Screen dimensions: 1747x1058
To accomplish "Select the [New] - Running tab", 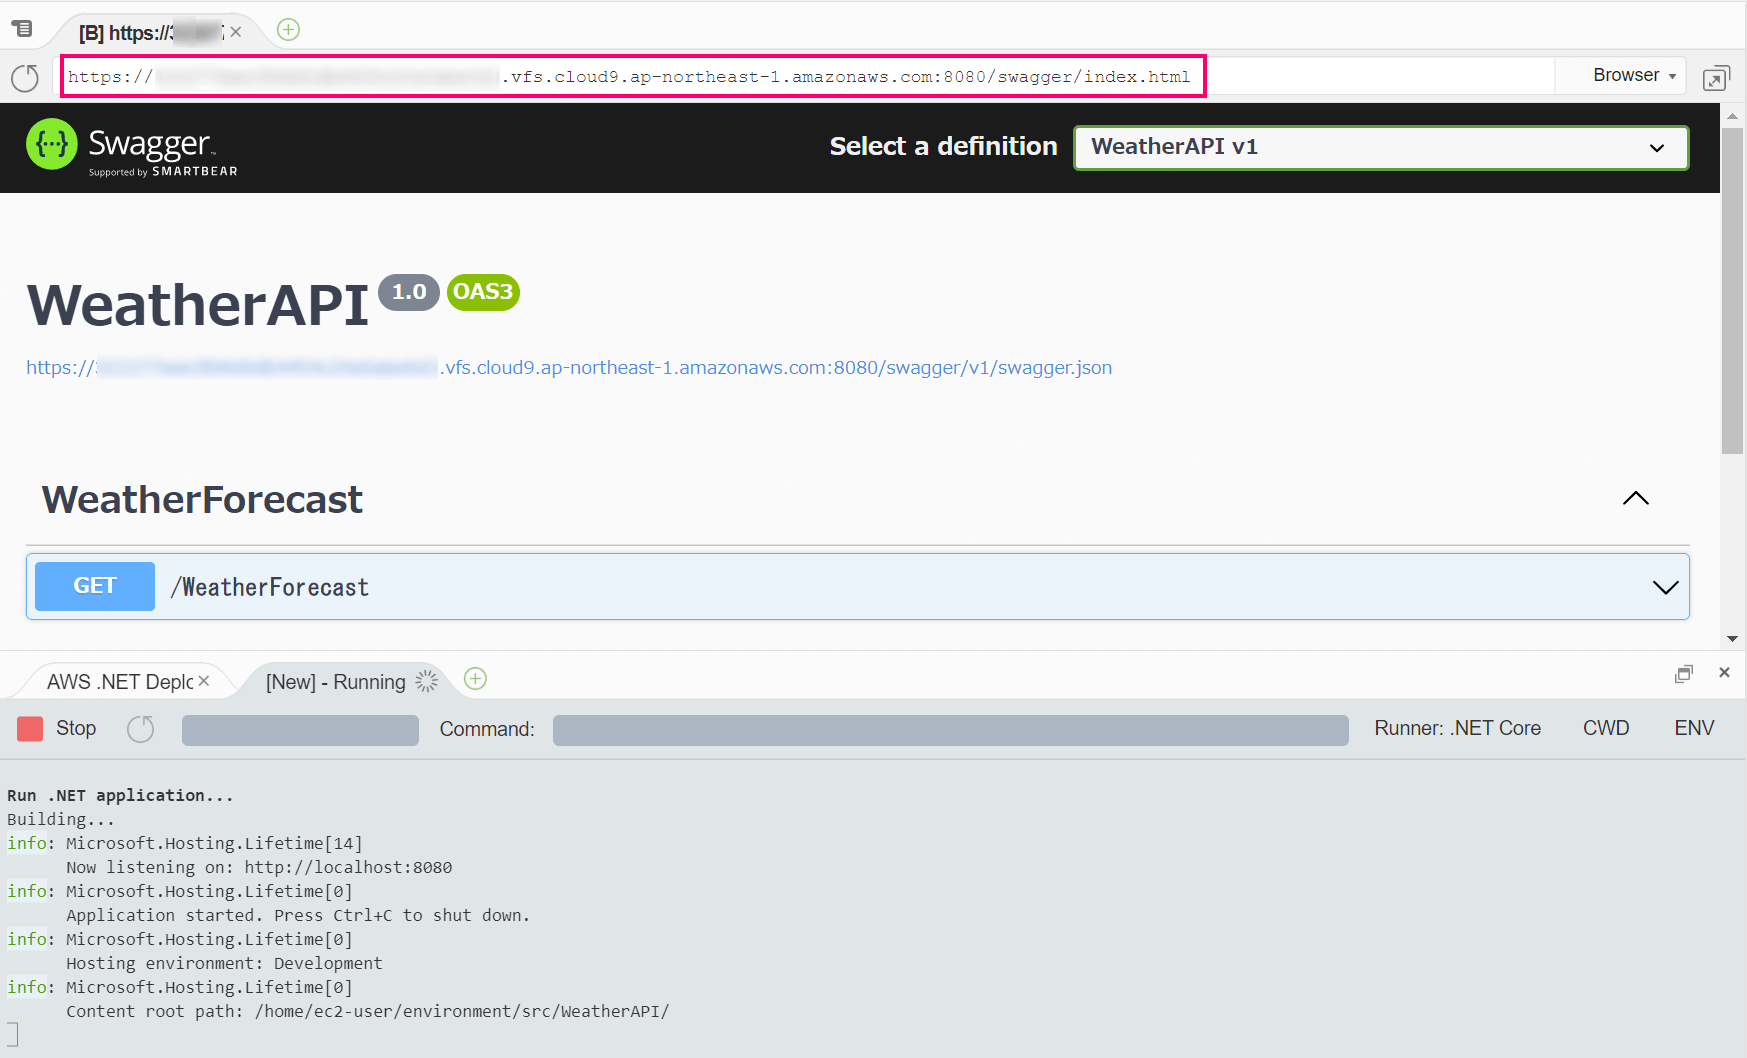I will coord(335,681).
